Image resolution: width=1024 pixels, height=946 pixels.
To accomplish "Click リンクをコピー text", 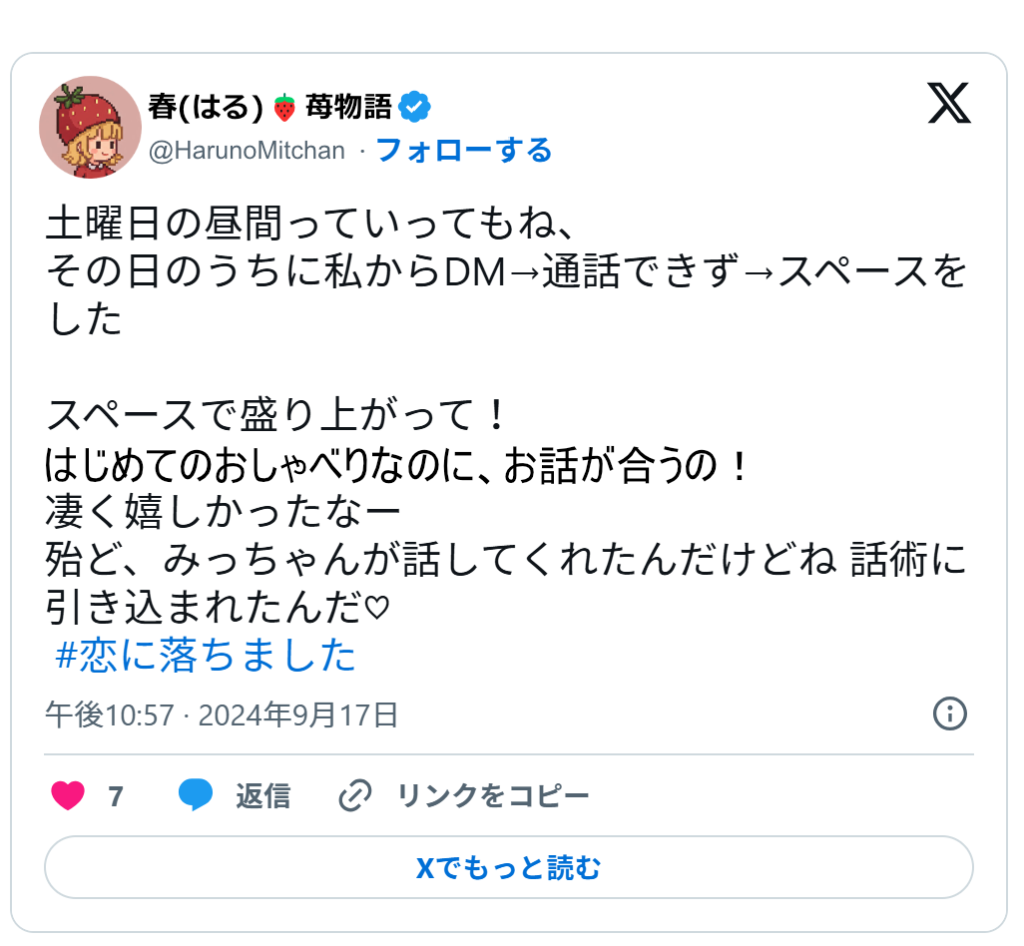I will (x=493, y=796).
